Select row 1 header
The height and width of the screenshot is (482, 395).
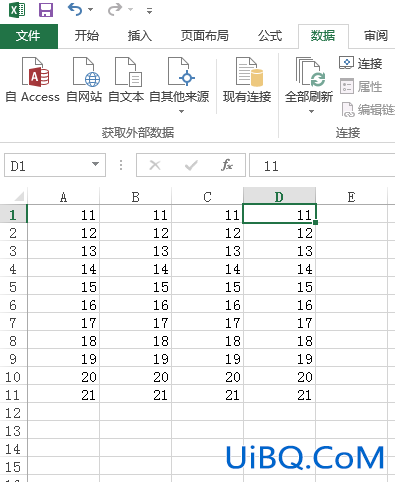click(13, 214)
